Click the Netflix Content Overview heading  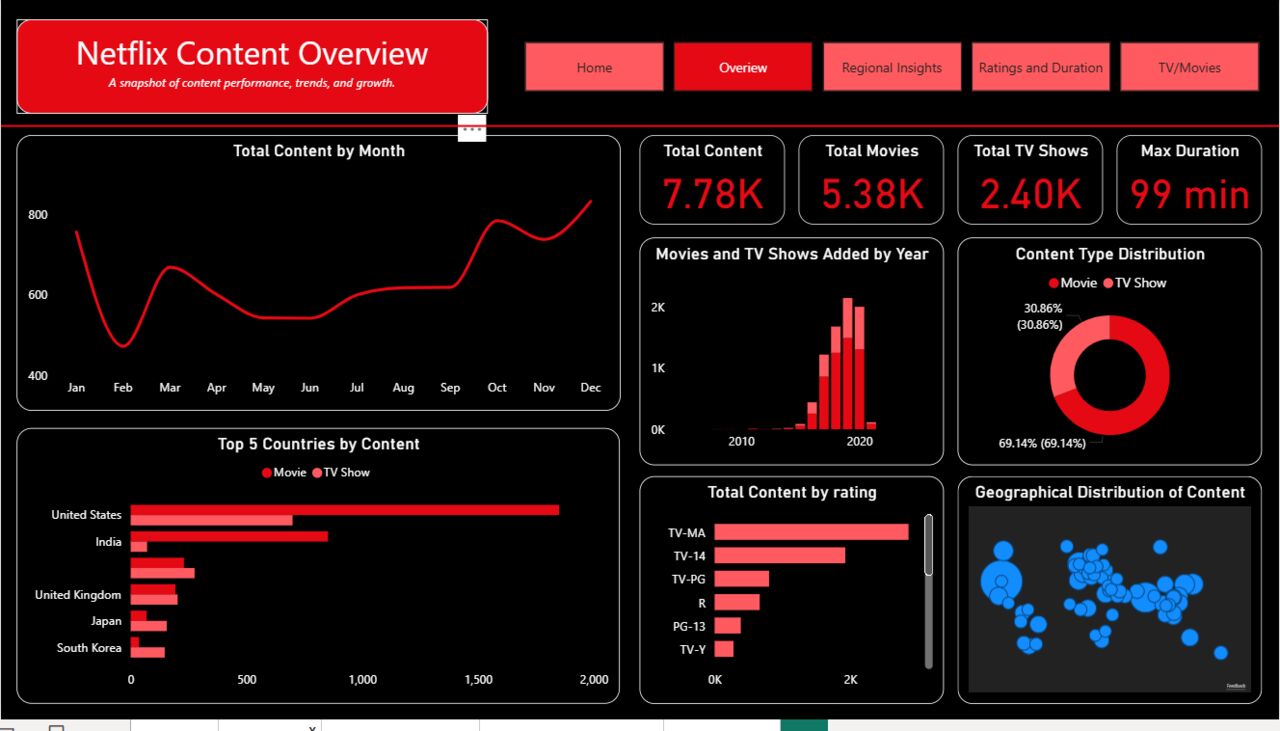pyautogui.click(x=252, y=53)
